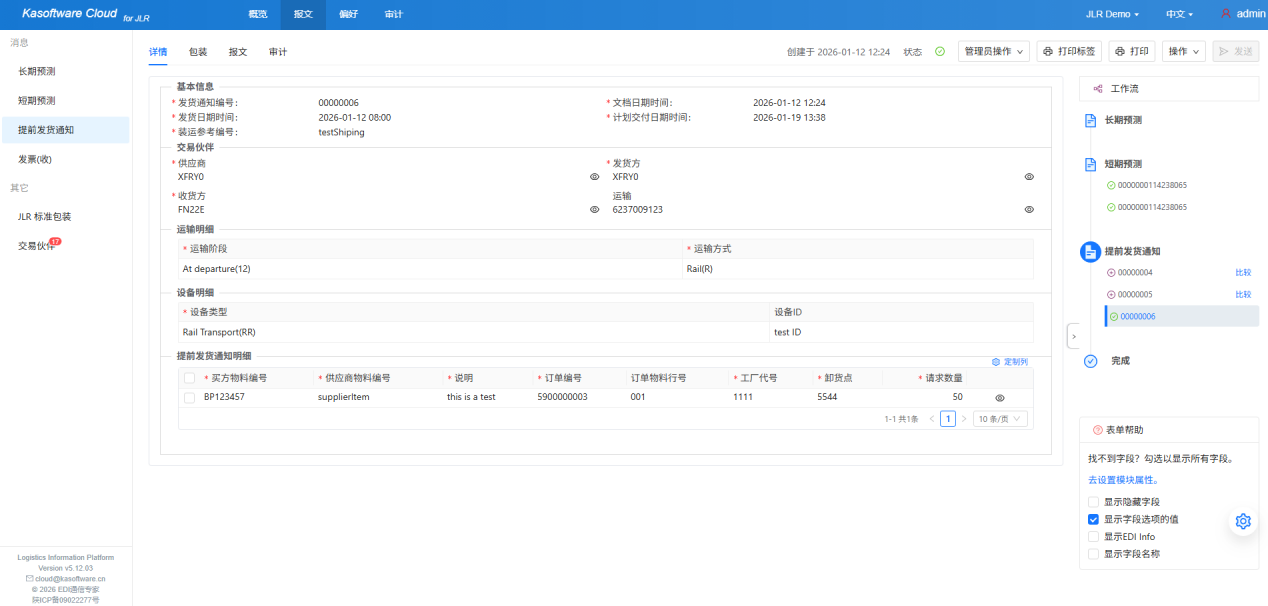
Task: Open the customize columns (定制列) option
Action: tap(1009, 362)
